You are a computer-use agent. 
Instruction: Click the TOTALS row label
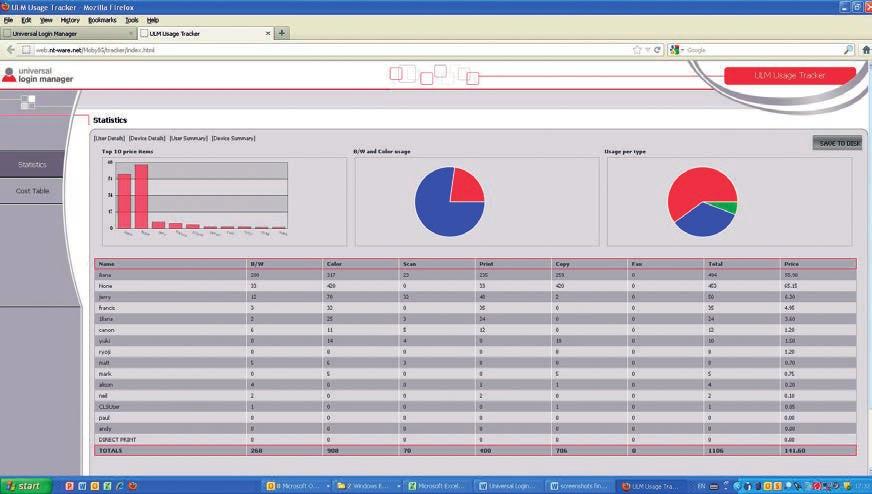[x=110, y=451]
